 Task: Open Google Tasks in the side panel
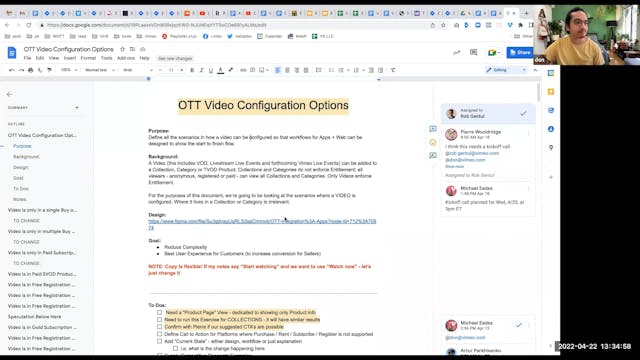tap(551, 110)
